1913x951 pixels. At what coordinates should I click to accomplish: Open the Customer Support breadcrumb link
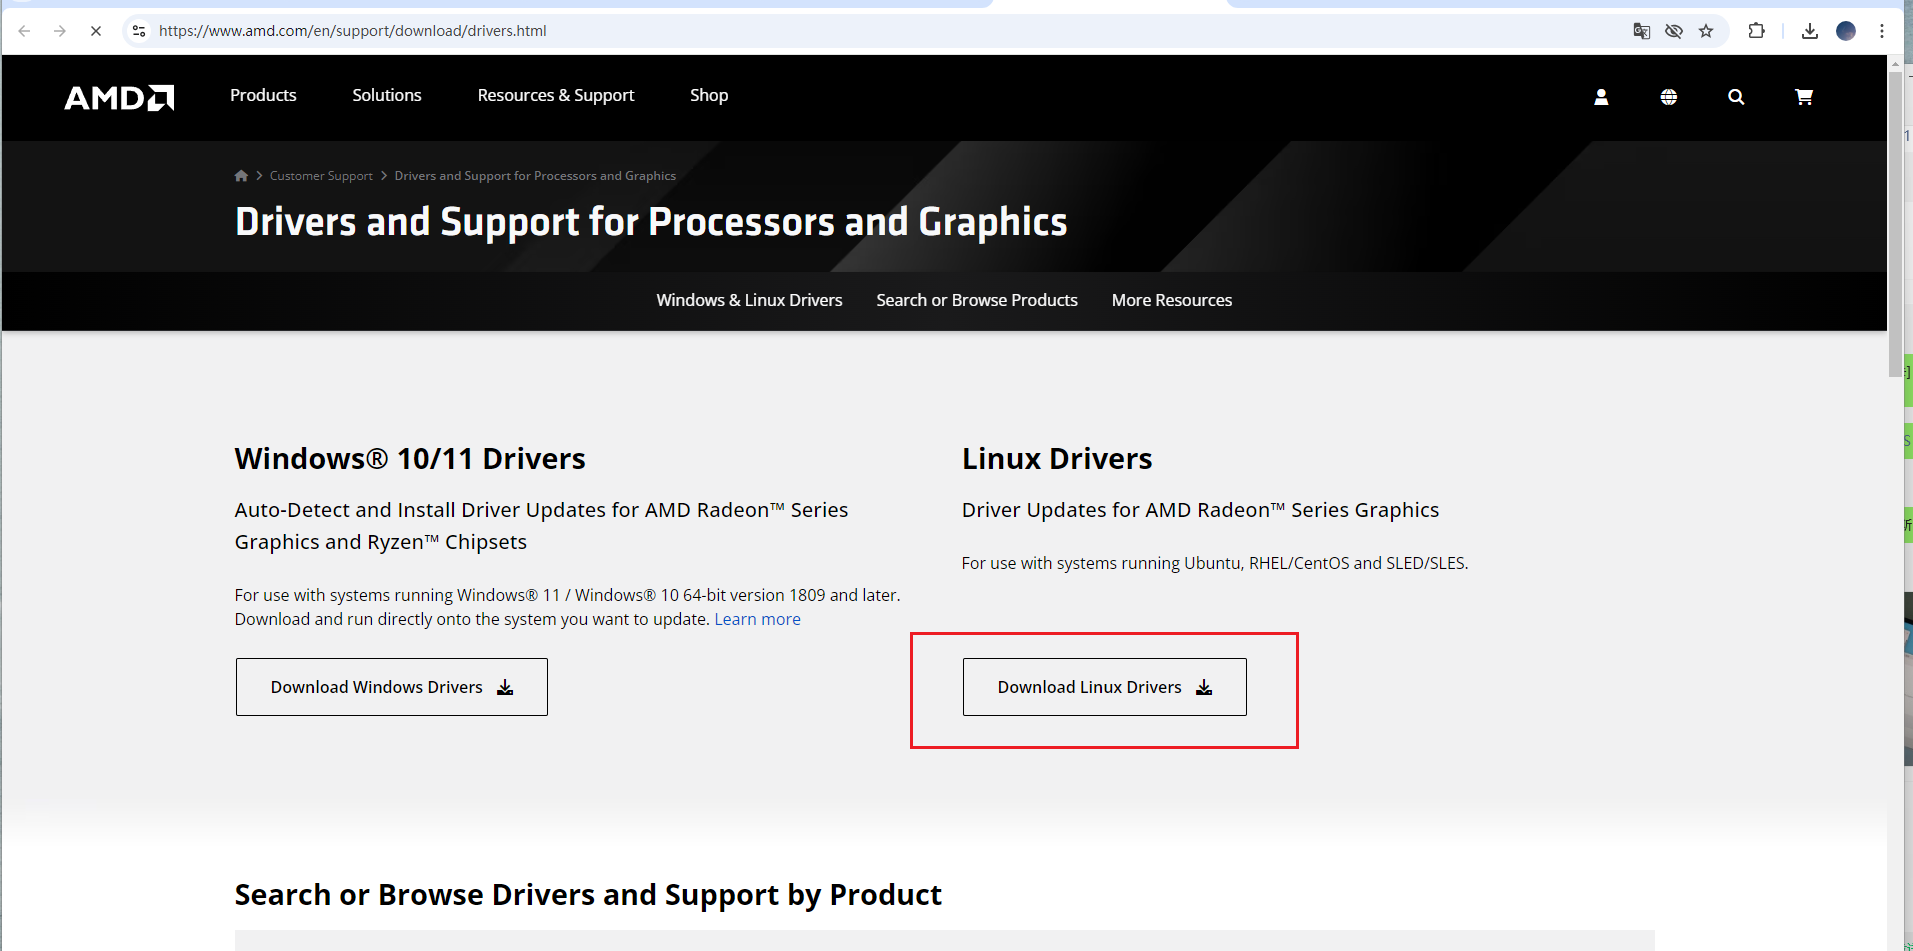321,176
